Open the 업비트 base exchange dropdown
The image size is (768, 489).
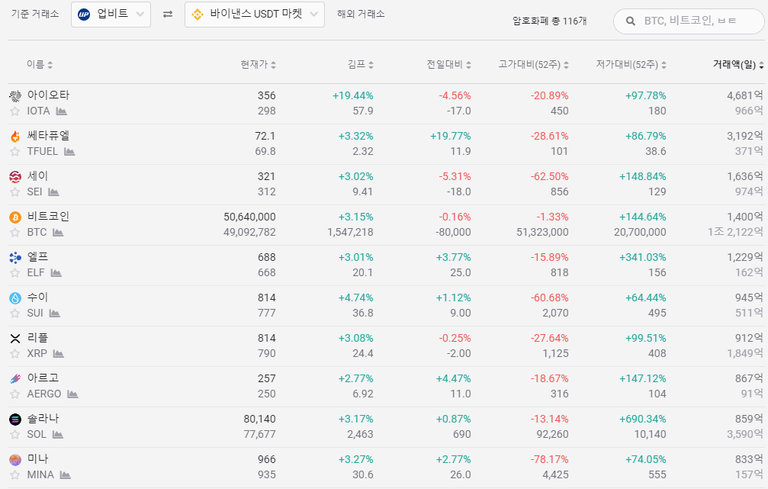[x=111, y=14]
